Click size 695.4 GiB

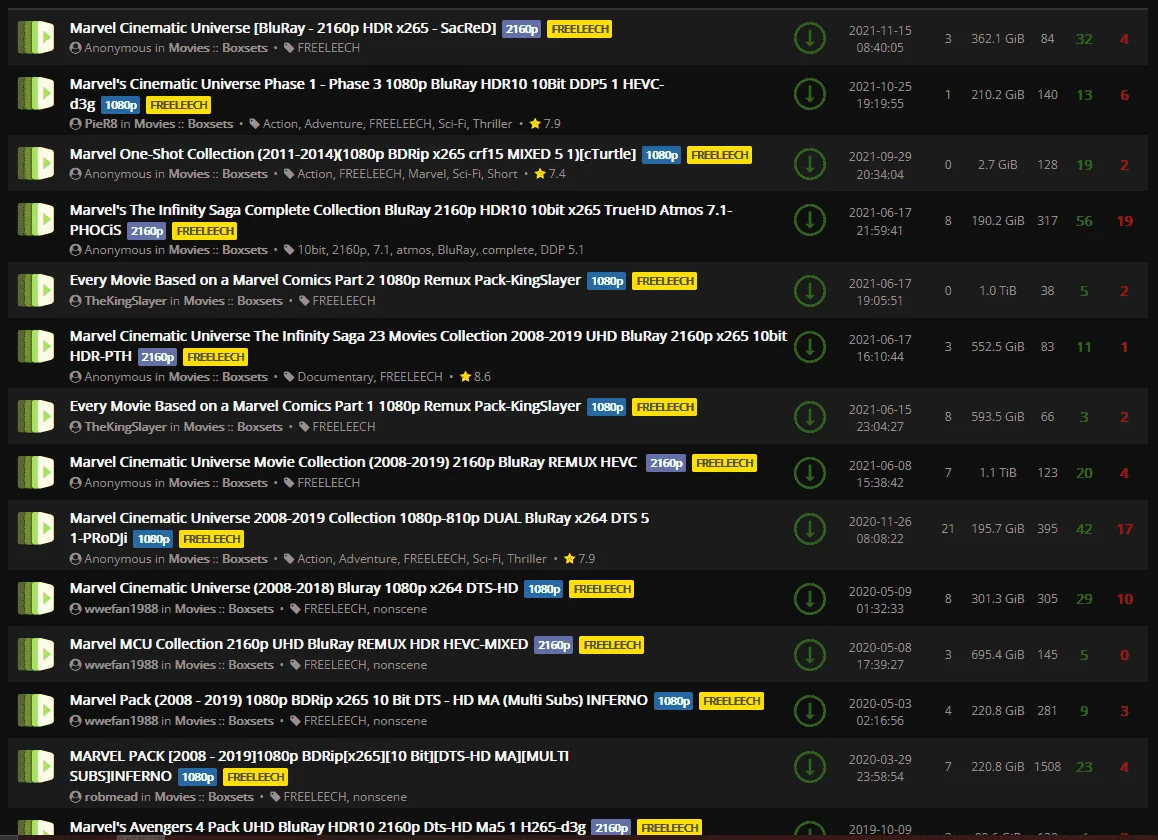click(998, 655)
